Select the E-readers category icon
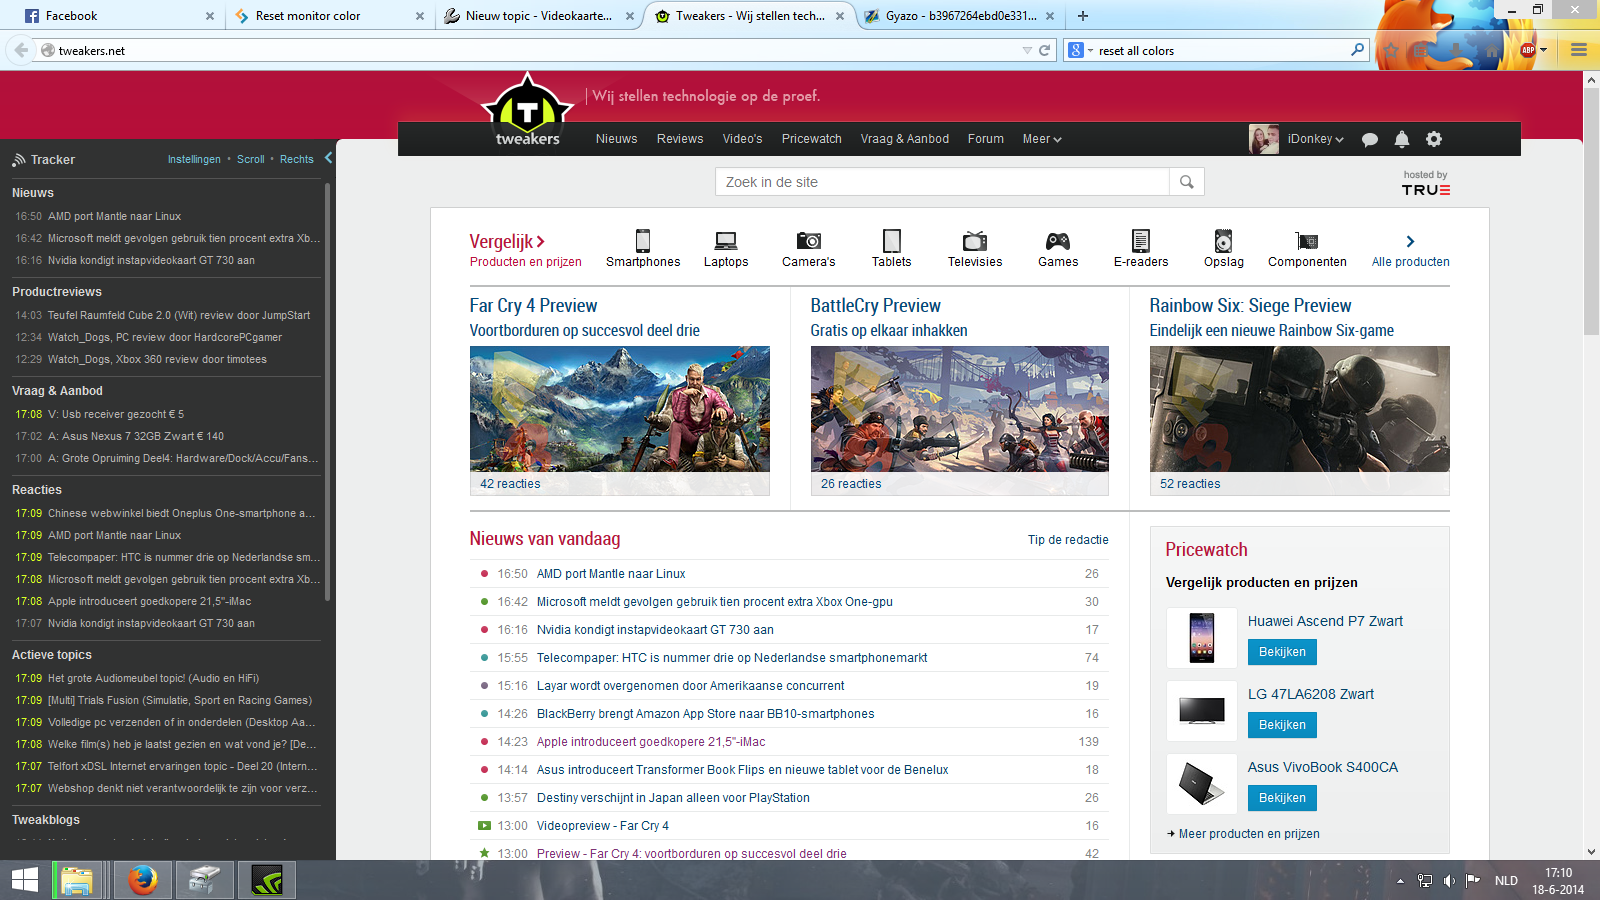 pyautogui.click(x=1141, y=241)
